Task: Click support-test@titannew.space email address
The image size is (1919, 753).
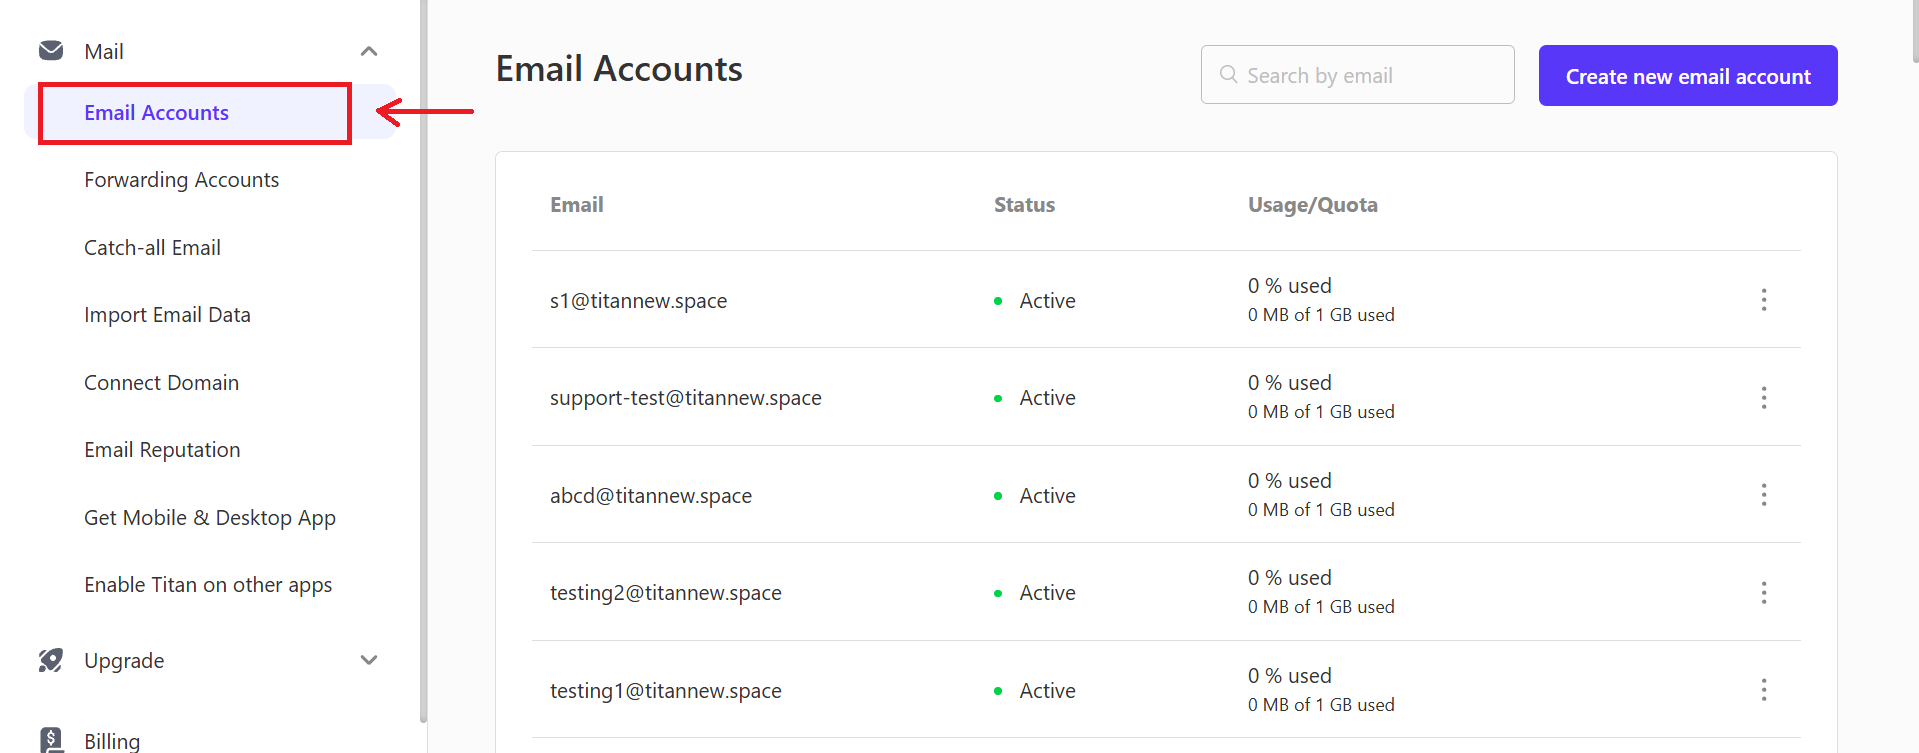Action: coord(686,398)
